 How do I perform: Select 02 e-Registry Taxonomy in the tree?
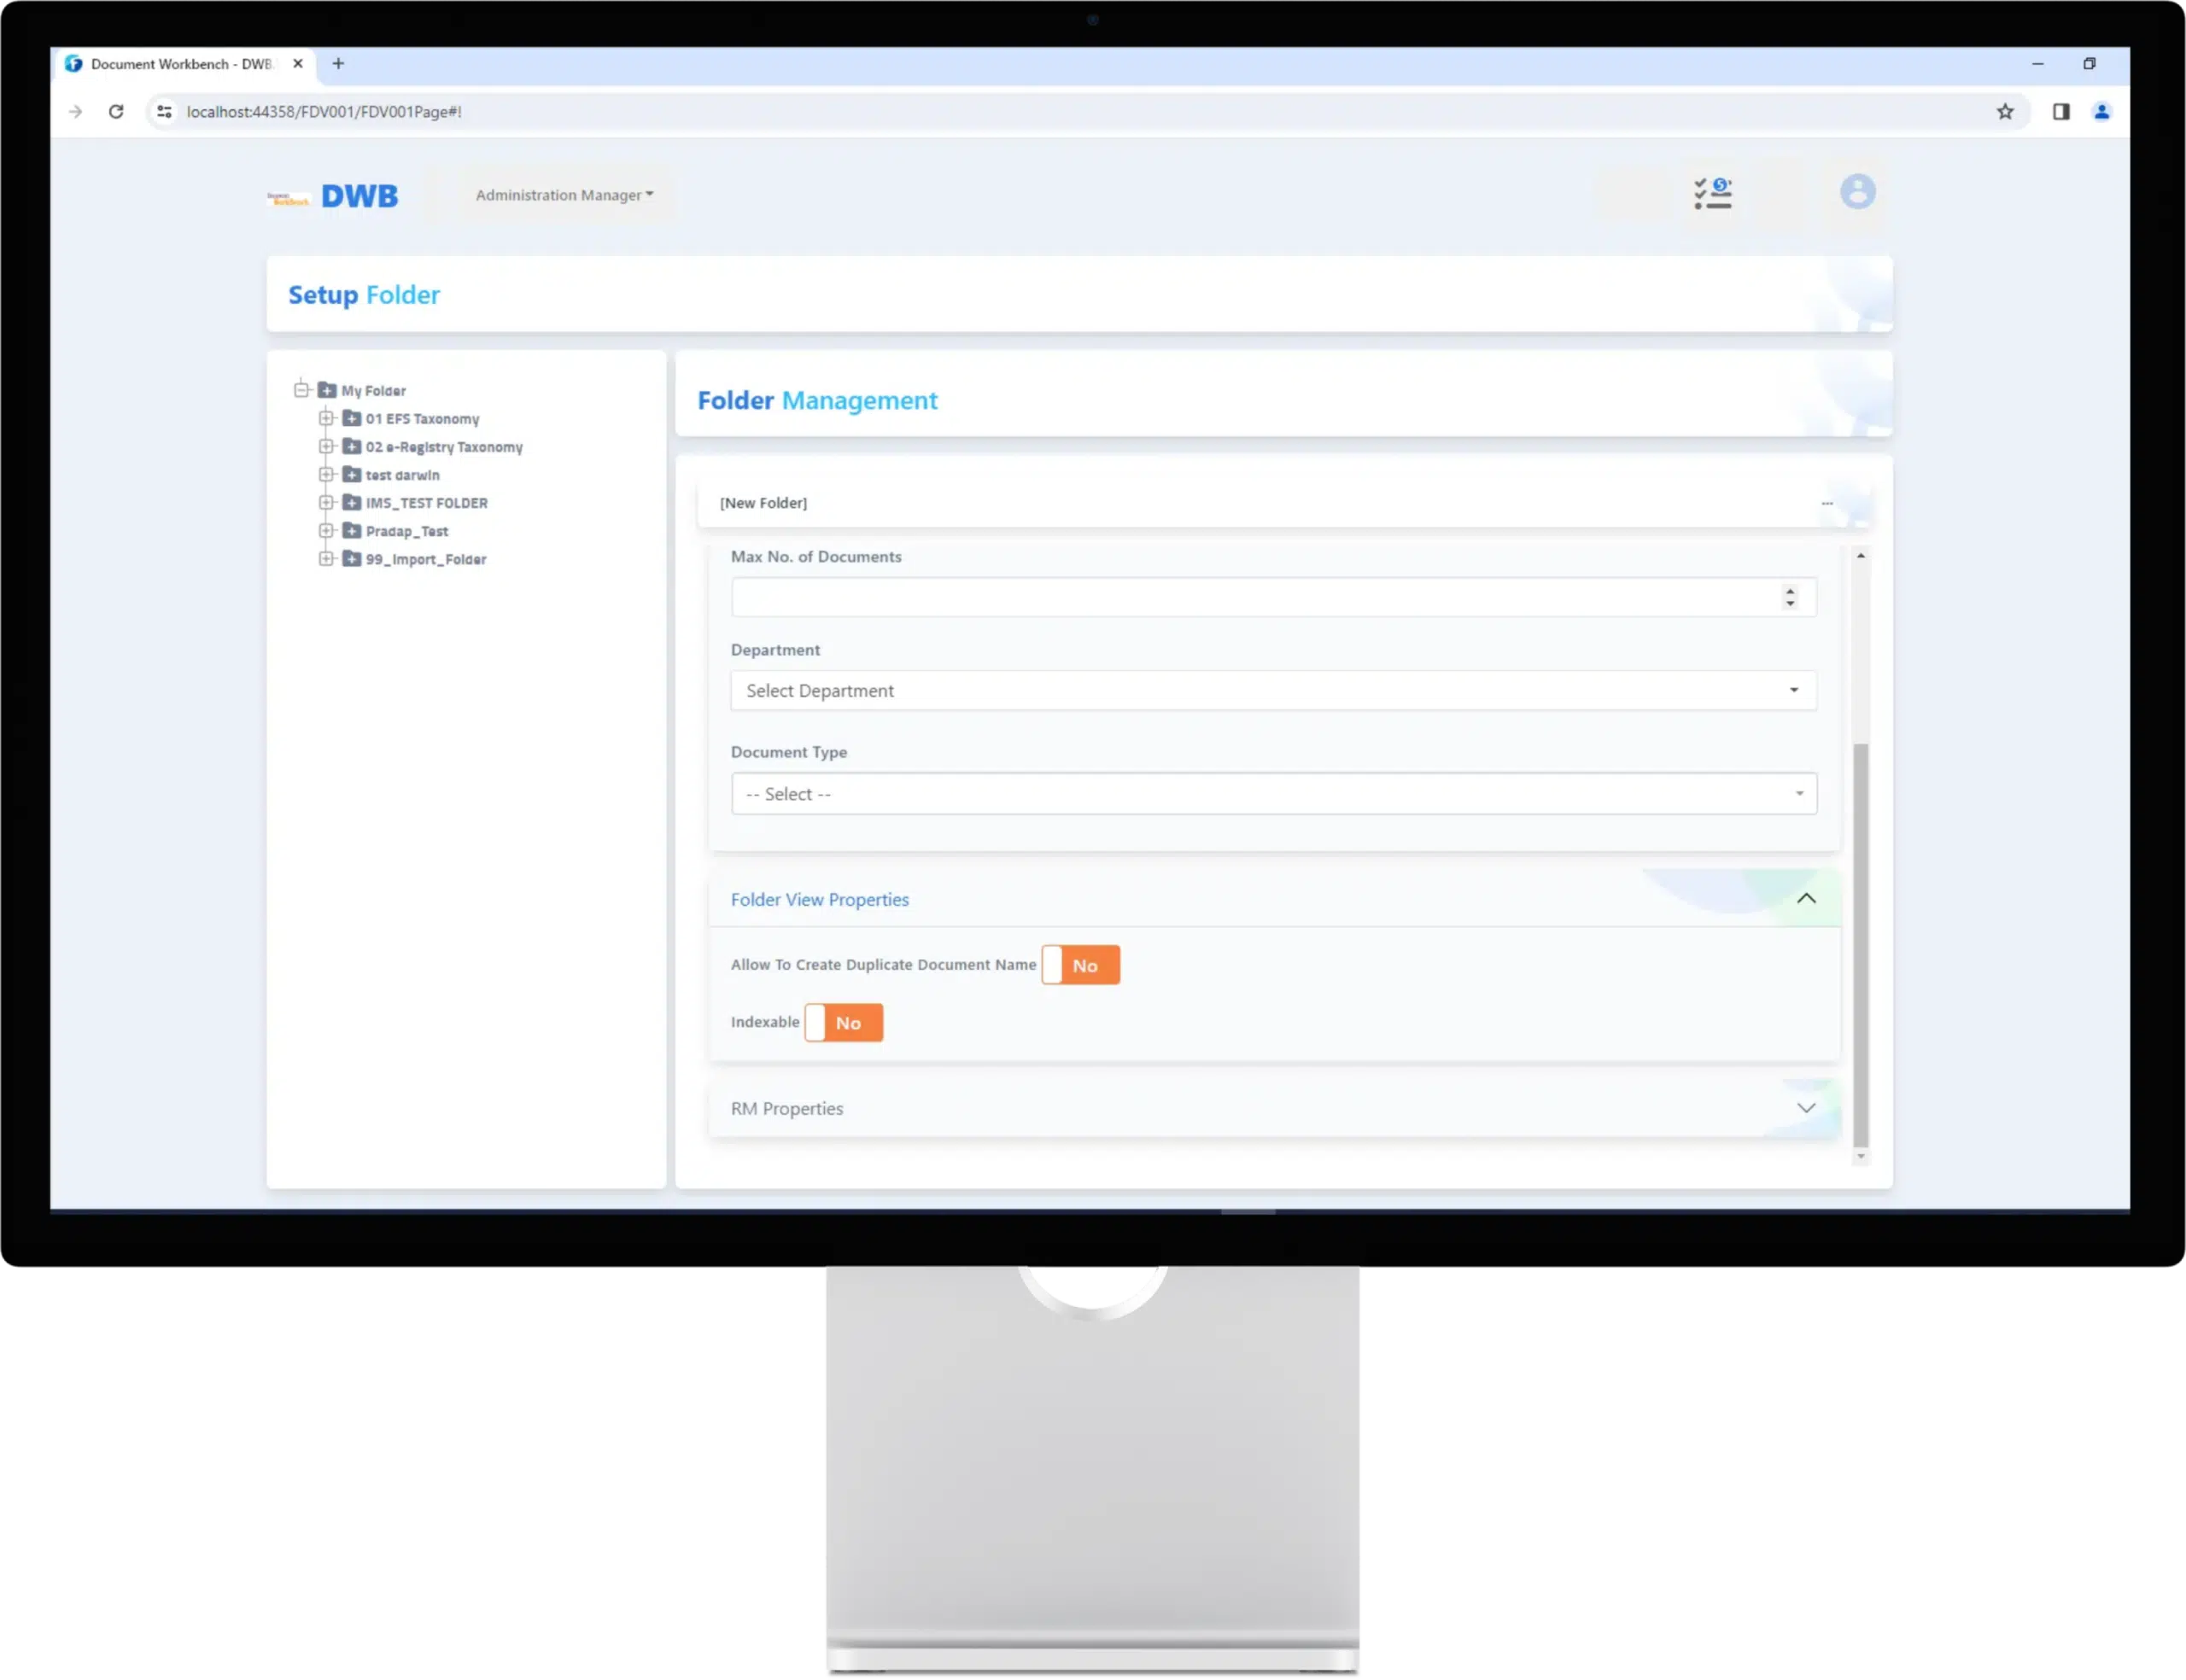coord(444,447)
